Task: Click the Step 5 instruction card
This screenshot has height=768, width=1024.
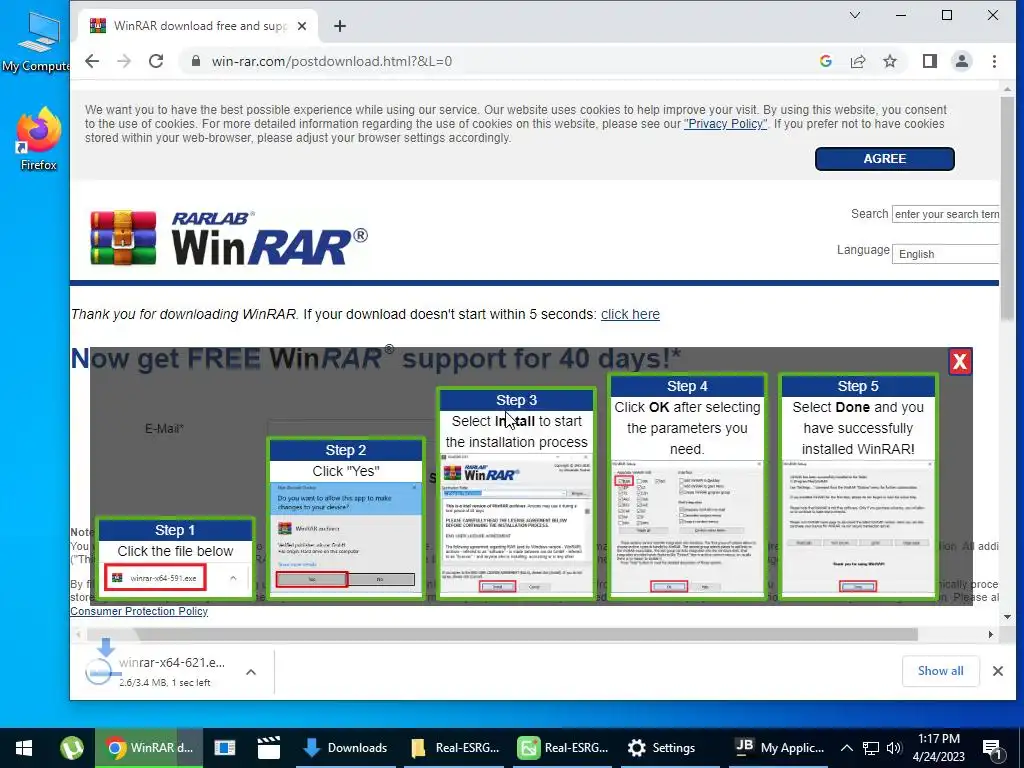Action: point(858,486)
